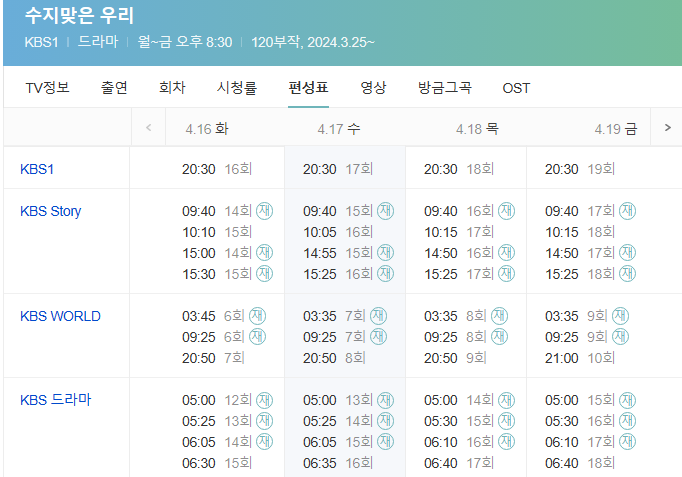Click the show title 수지맞은 우리

pos(79,16)
